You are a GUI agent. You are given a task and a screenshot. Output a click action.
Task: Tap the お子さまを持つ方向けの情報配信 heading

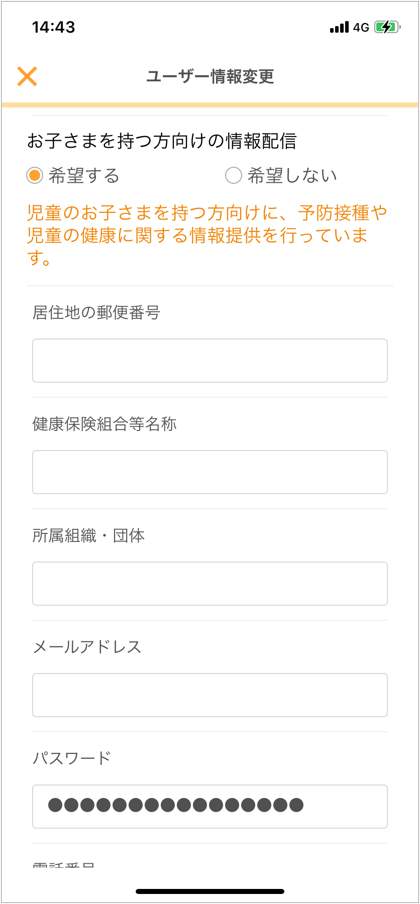(161, 142)
